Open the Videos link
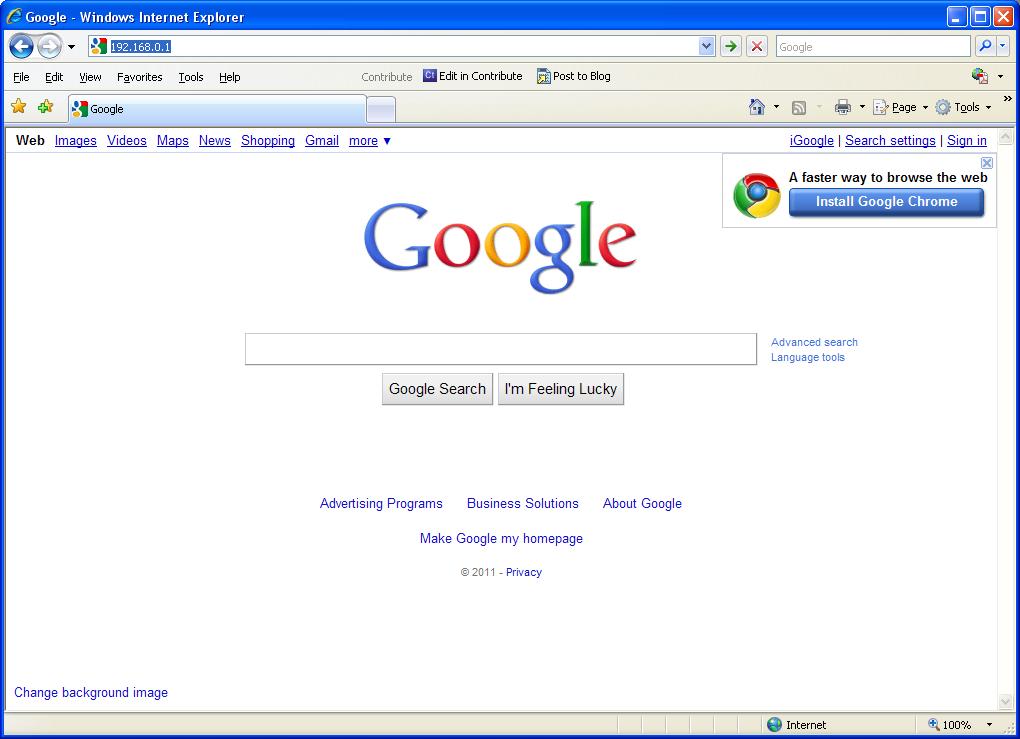 pyautogui.click(x=127, y=141)
